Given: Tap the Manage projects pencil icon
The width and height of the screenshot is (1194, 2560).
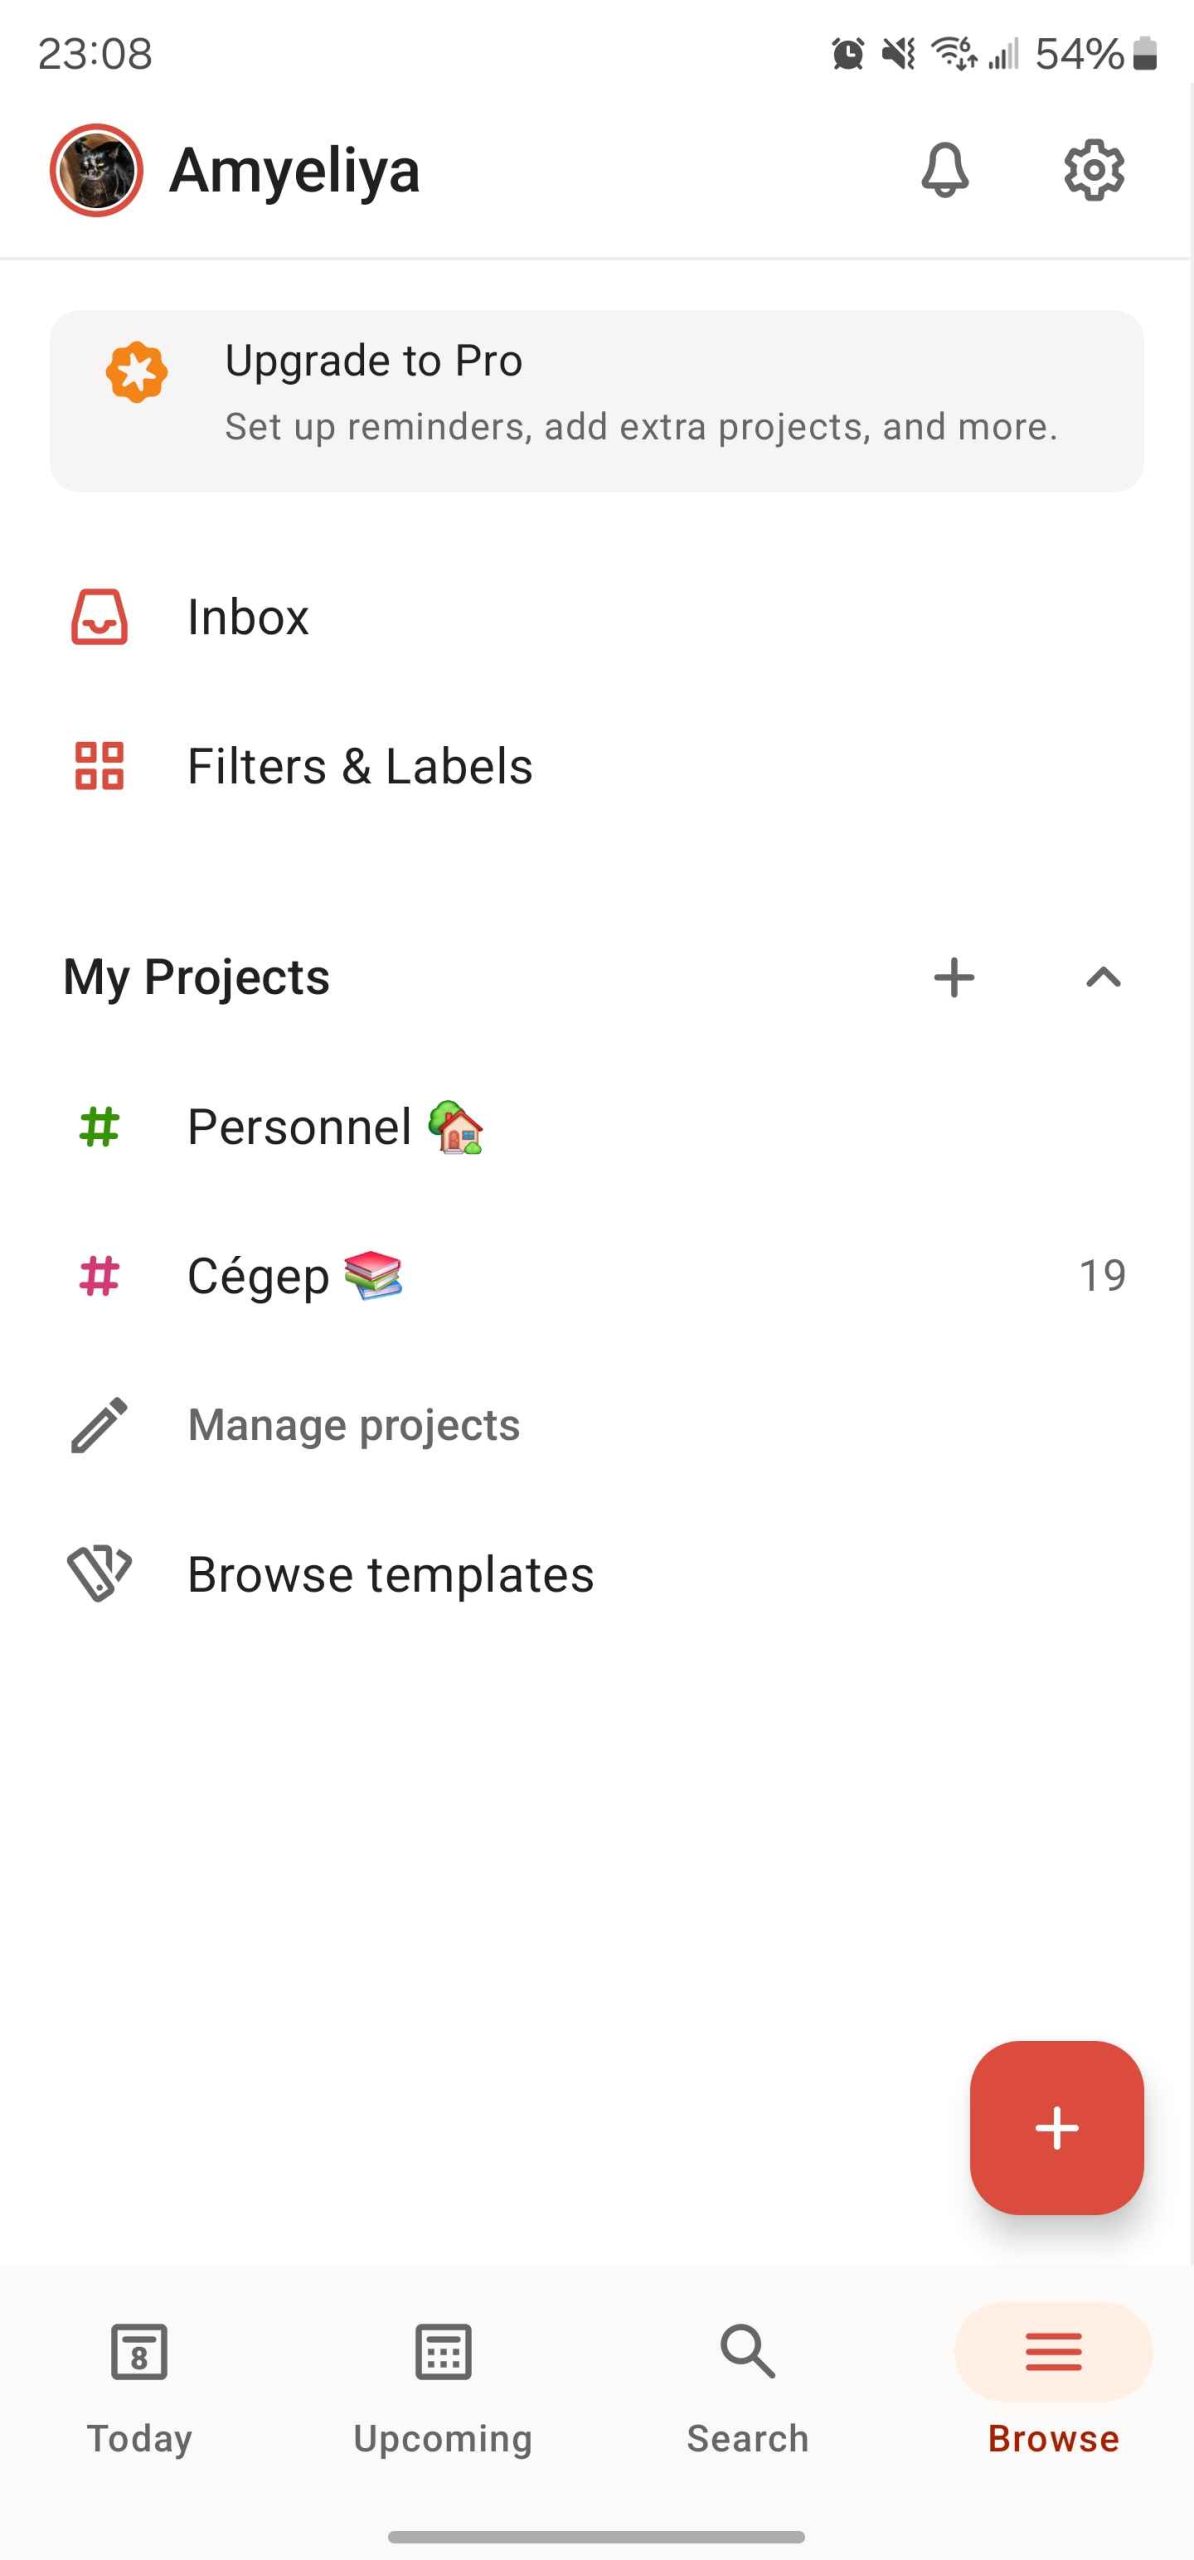Looking at the screenshot, I should (x=99, y=1425).
